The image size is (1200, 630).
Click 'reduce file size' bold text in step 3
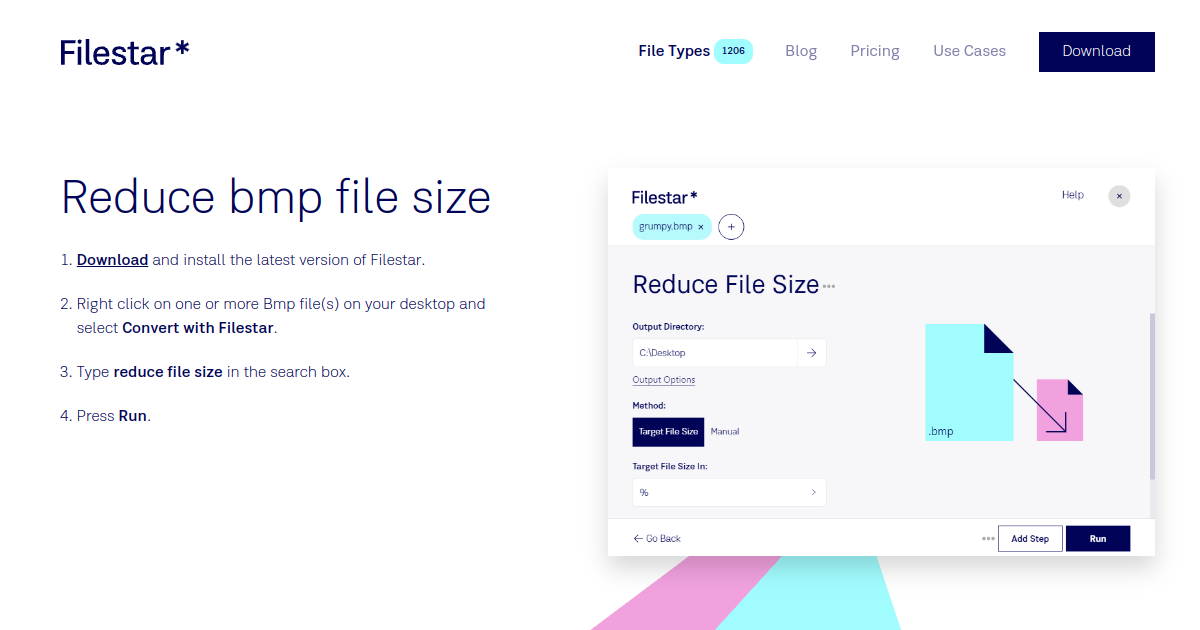pos(168,372)
